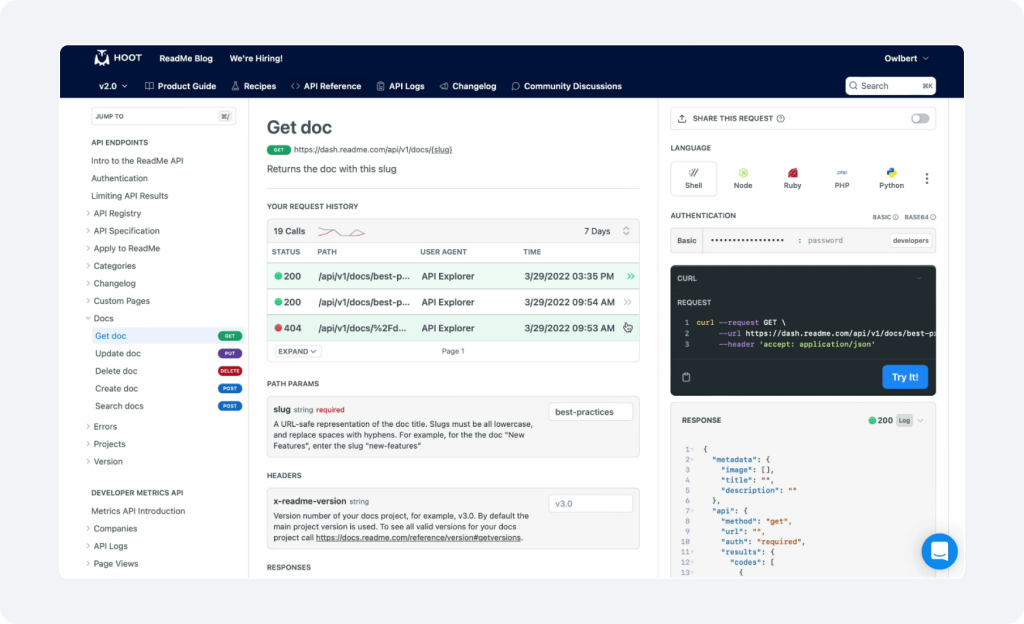Viewport: 1024px width, 624px height.
Task: Click the EXPAND button in request history
Action: tap(296, 351)
